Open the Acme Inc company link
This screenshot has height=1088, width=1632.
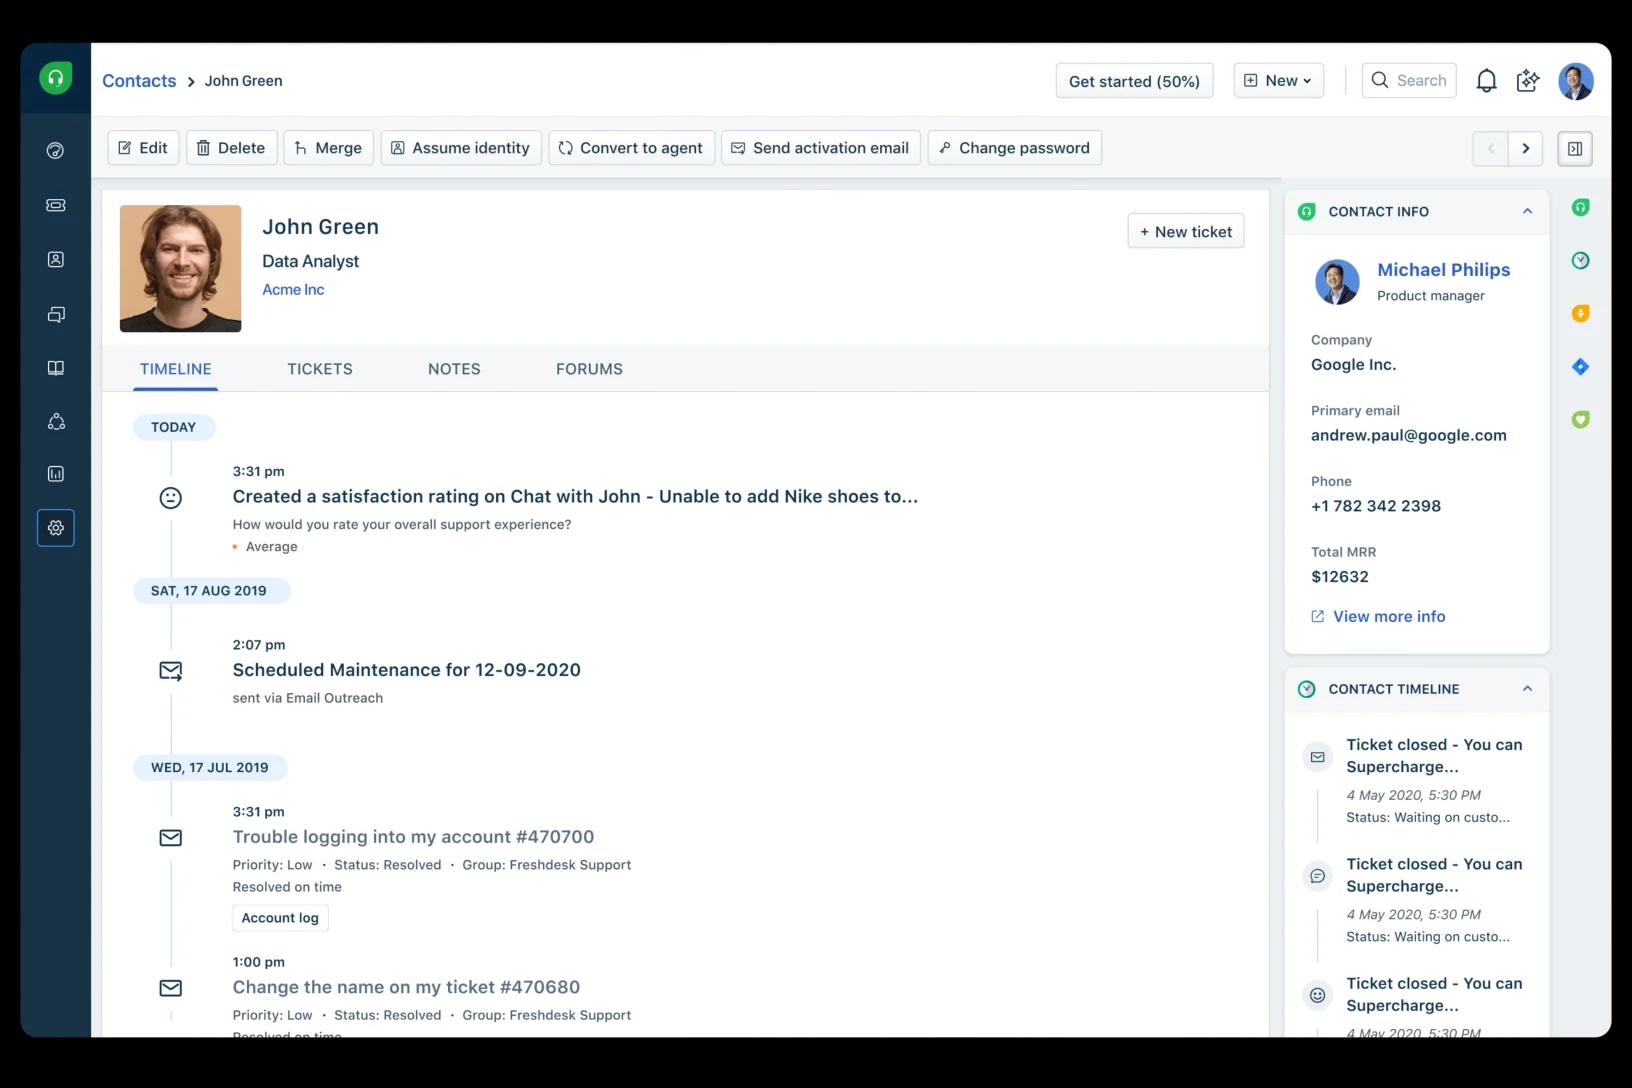point(293,290)
